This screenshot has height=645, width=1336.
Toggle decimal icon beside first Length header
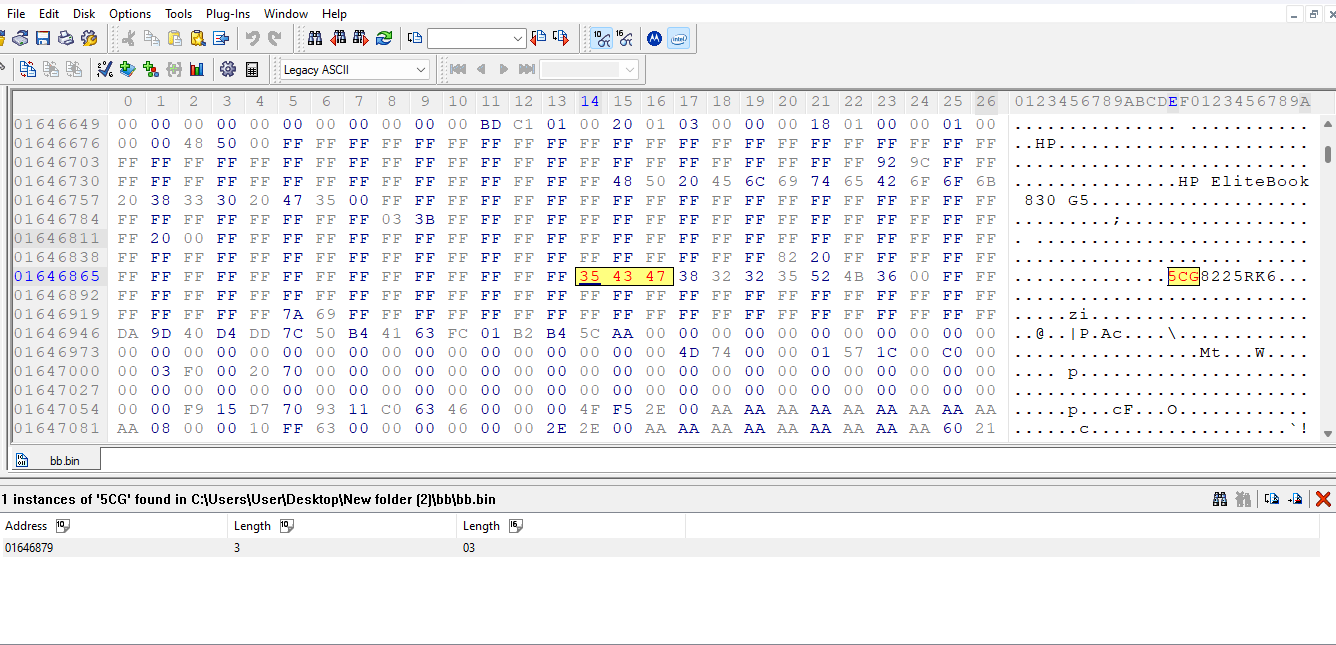tap(287, 526)
